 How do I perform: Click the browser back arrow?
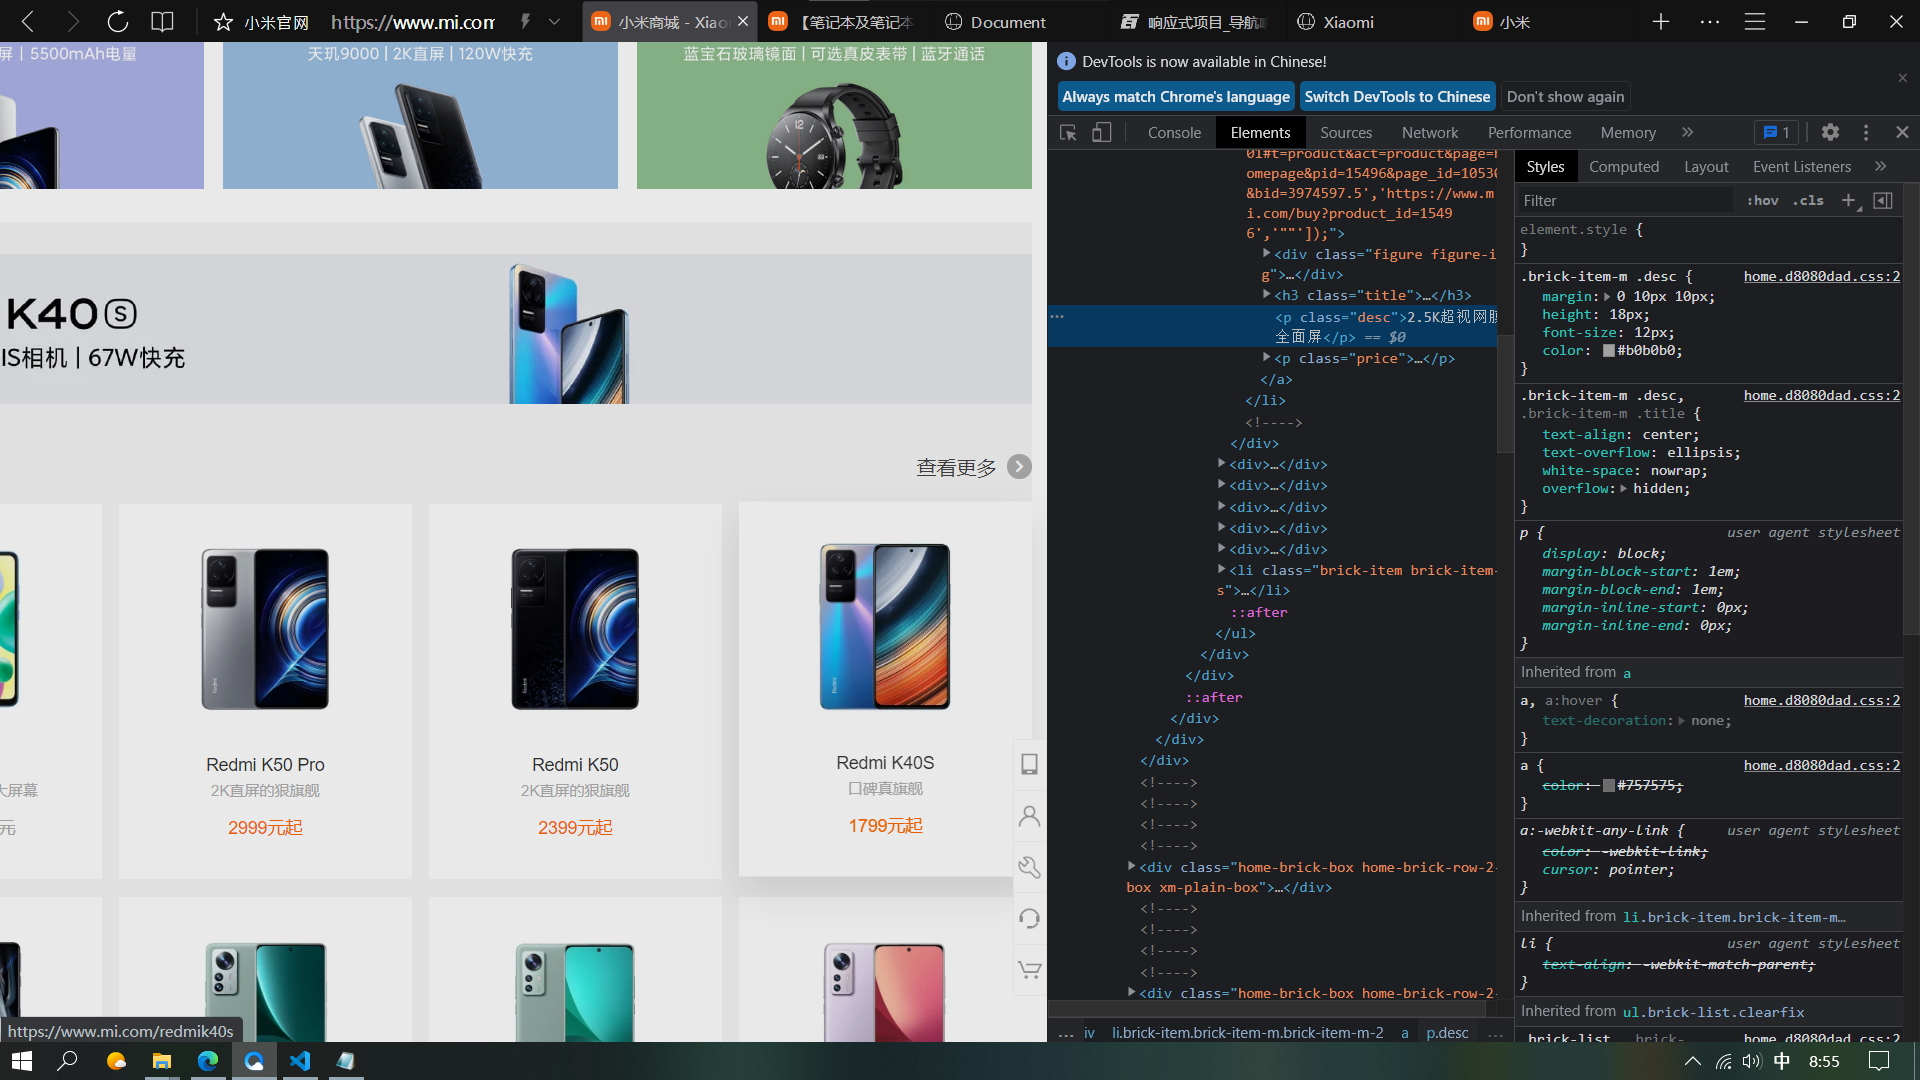click(28, 21)
